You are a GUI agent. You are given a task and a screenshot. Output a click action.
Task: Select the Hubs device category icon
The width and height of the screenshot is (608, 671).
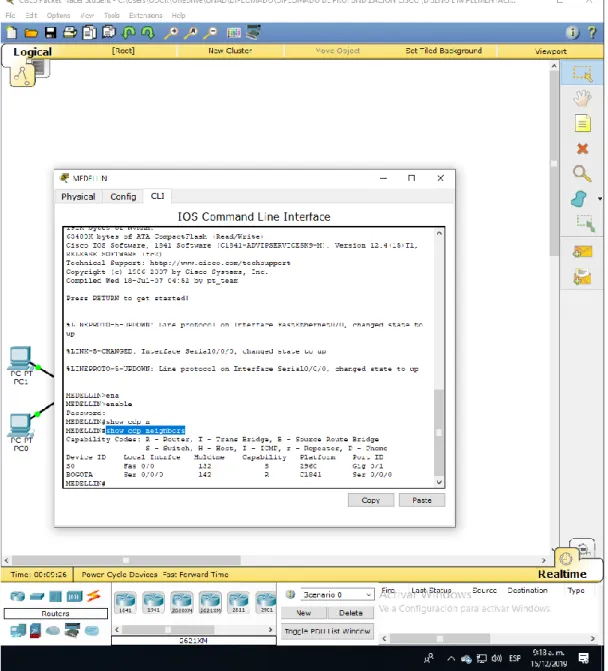[x=55, y=596]
